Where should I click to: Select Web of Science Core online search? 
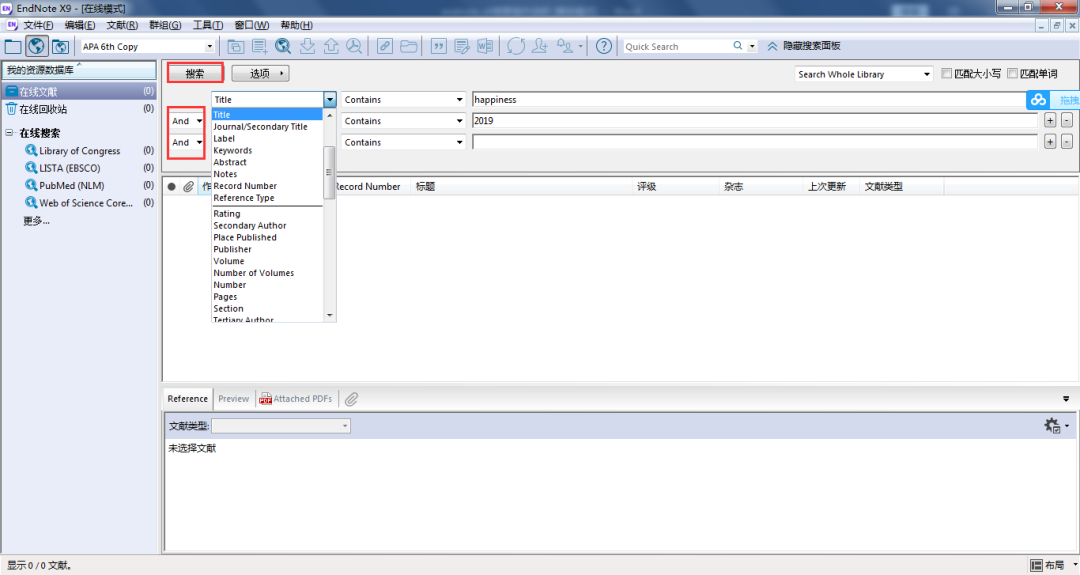tap(86, 203)
